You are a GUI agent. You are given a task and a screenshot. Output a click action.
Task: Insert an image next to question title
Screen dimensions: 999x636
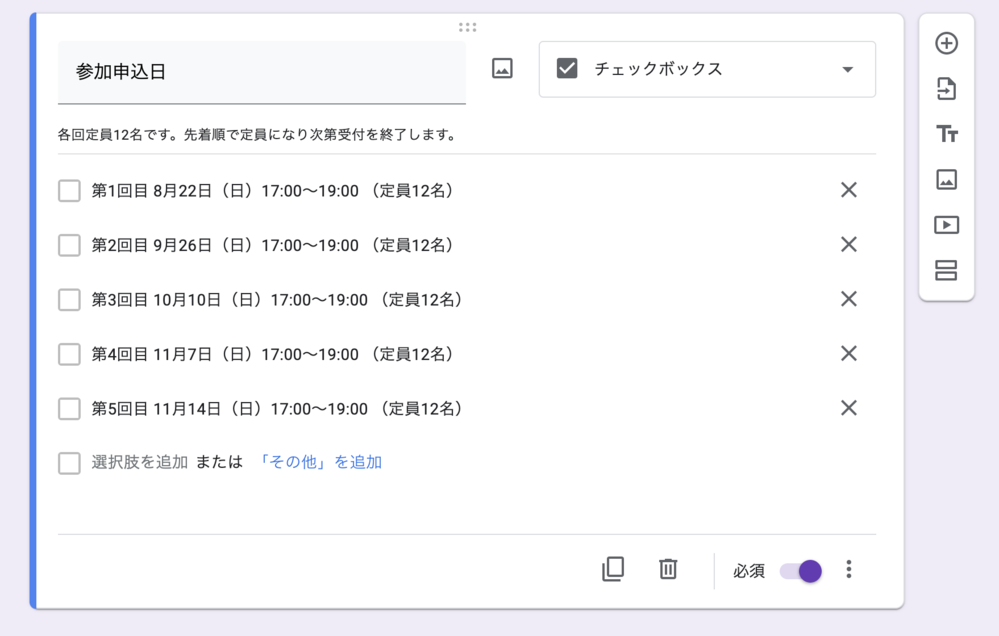502,69
